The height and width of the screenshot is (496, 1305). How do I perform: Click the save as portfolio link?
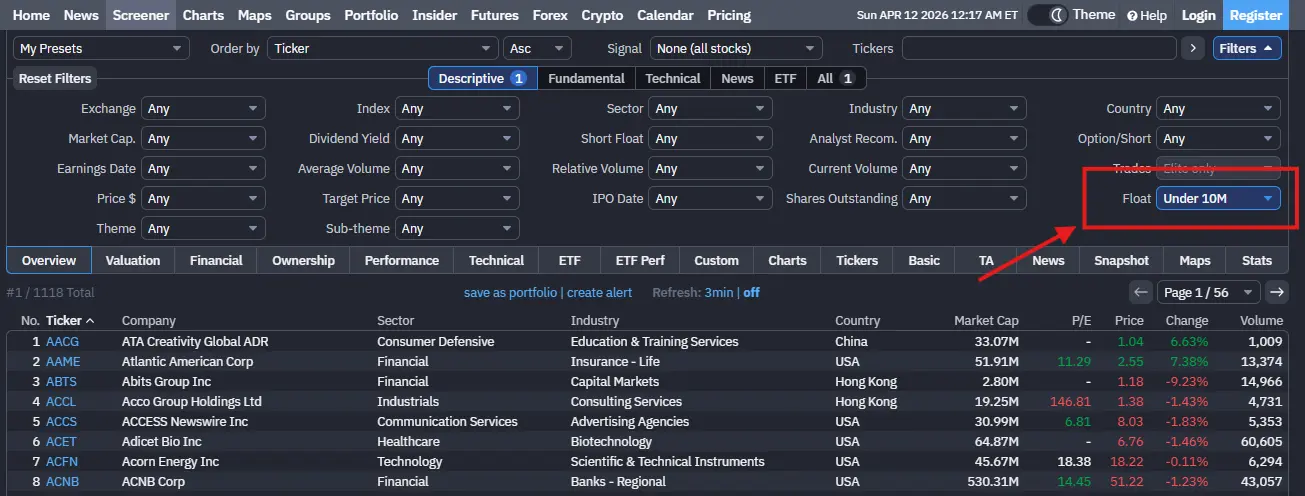pyautogui.click(x=510, y=292)
